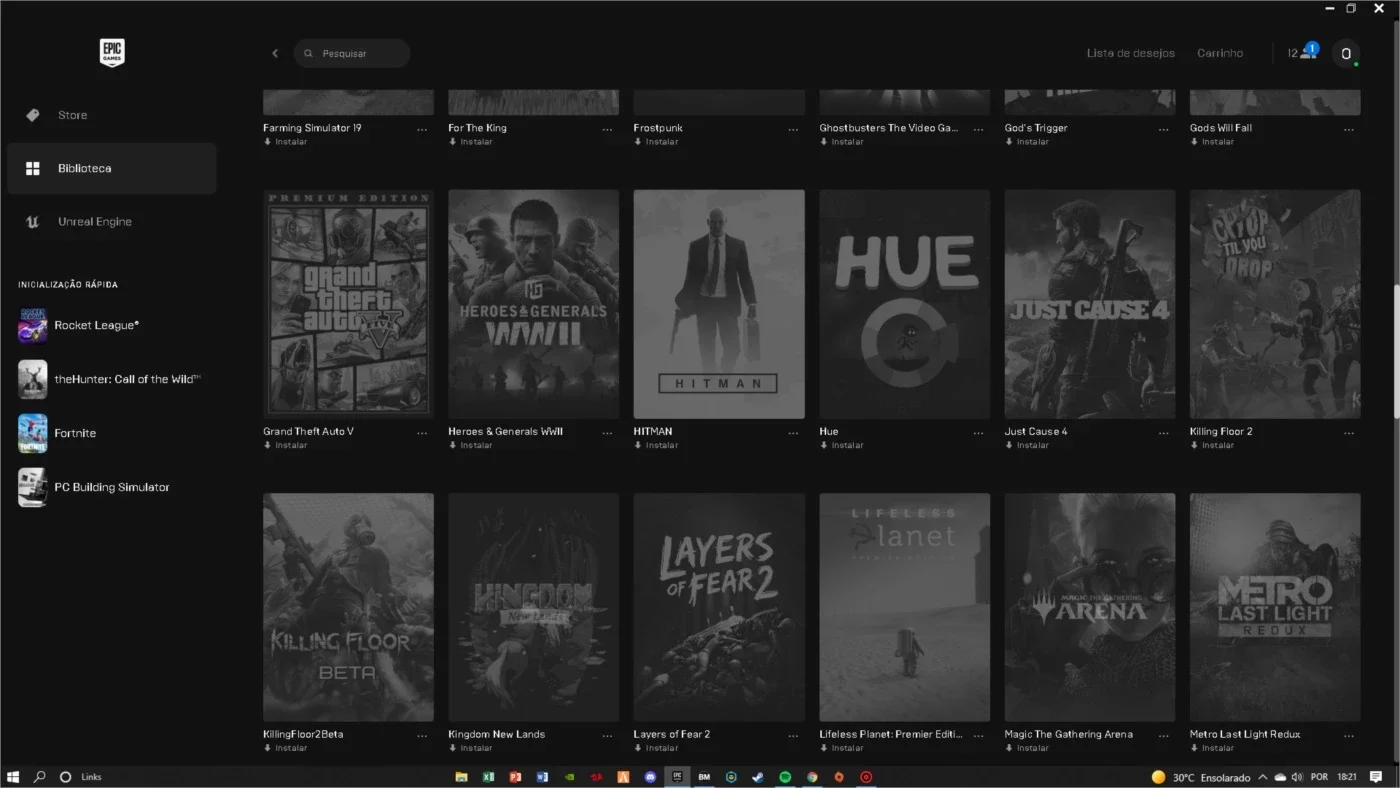The width and height of the screenshot is (1400, 788).
Task: Select the Hue game cover
Action: [x=905, y=304]
